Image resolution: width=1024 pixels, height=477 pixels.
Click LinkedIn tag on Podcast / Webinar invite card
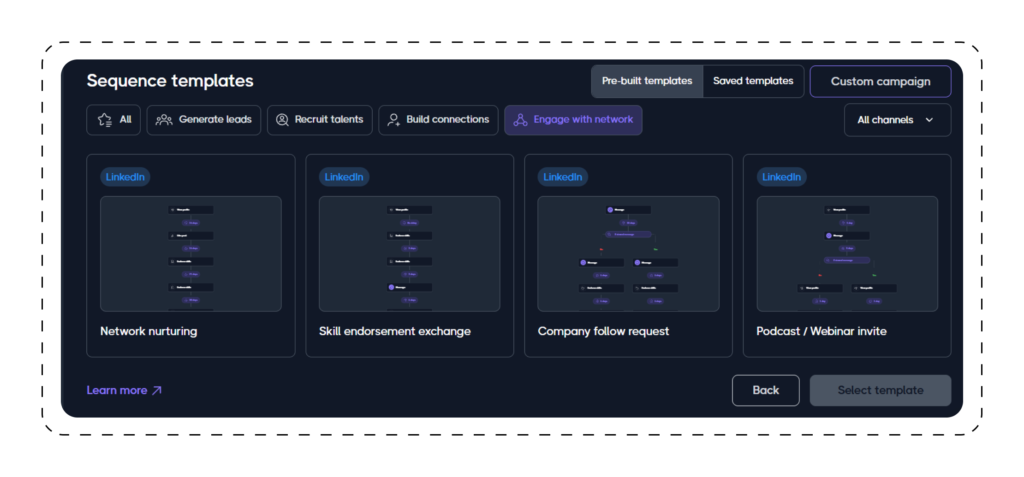(x=781, y=177)
